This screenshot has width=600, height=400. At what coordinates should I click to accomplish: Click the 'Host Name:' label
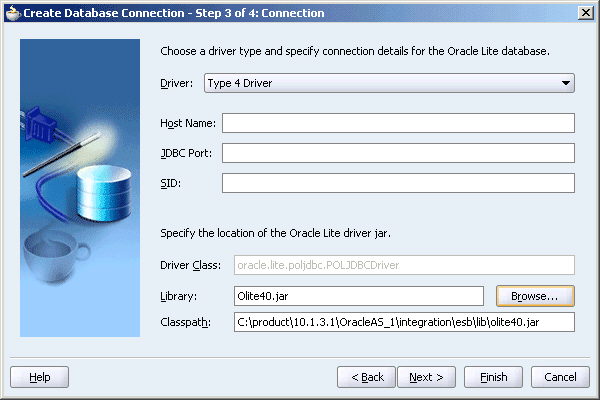coord(188,123)
